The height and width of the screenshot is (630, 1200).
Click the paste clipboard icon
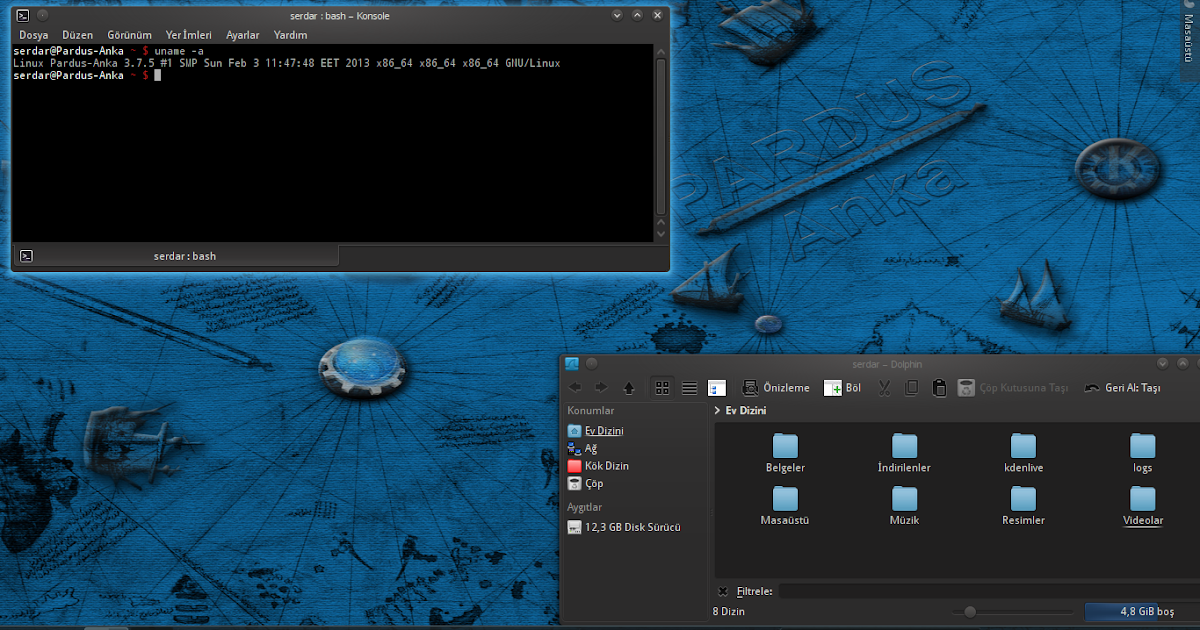939,387
